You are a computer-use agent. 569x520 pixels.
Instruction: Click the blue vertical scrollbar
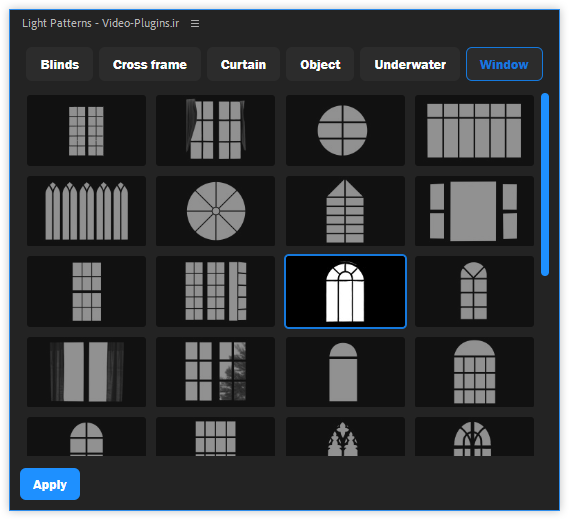tap(545, 184)
